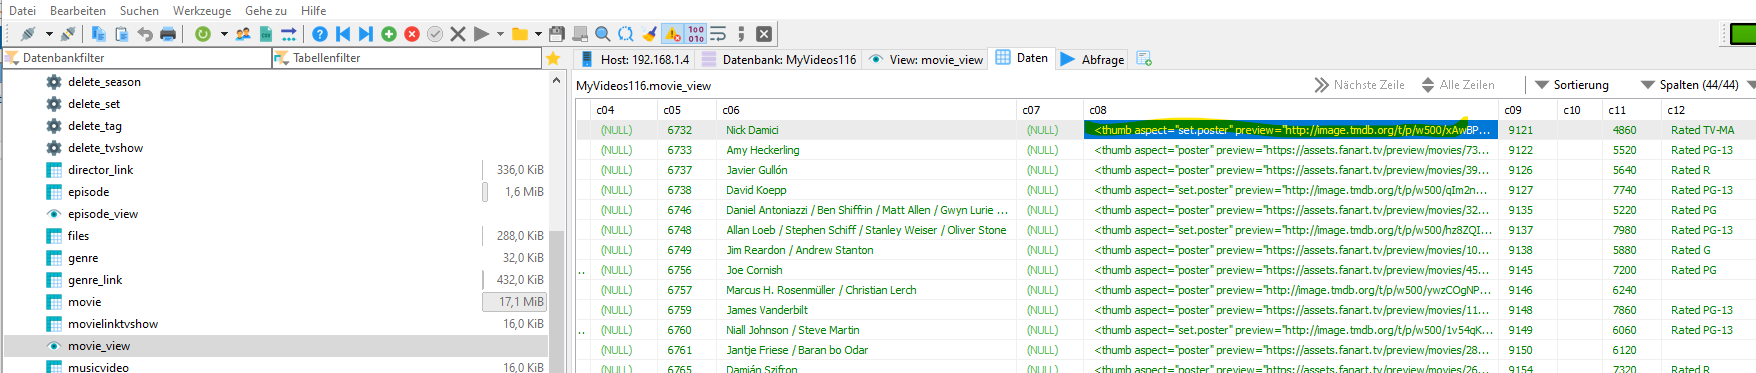Toggle the favorites star filter
The height and width of the screenshot is (373, 1756).
553,59
